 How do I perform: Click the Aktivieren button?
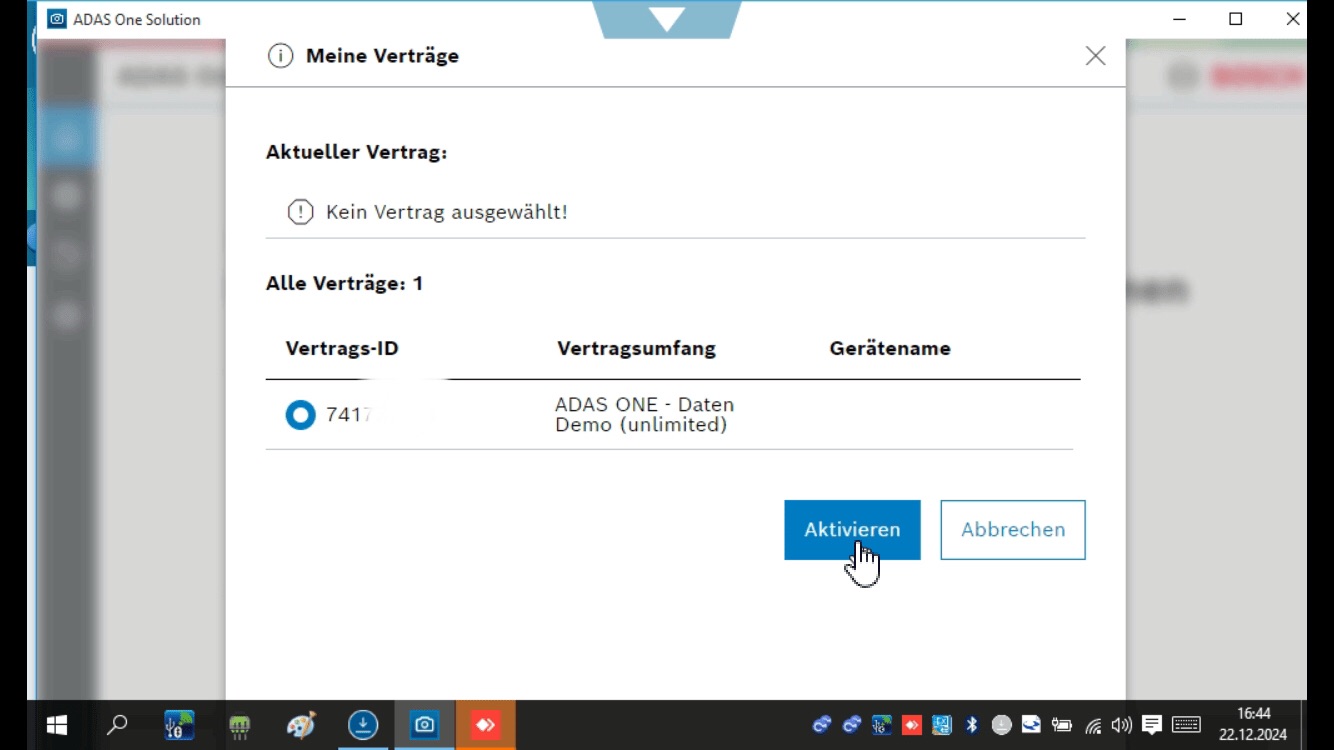(852, 530)
